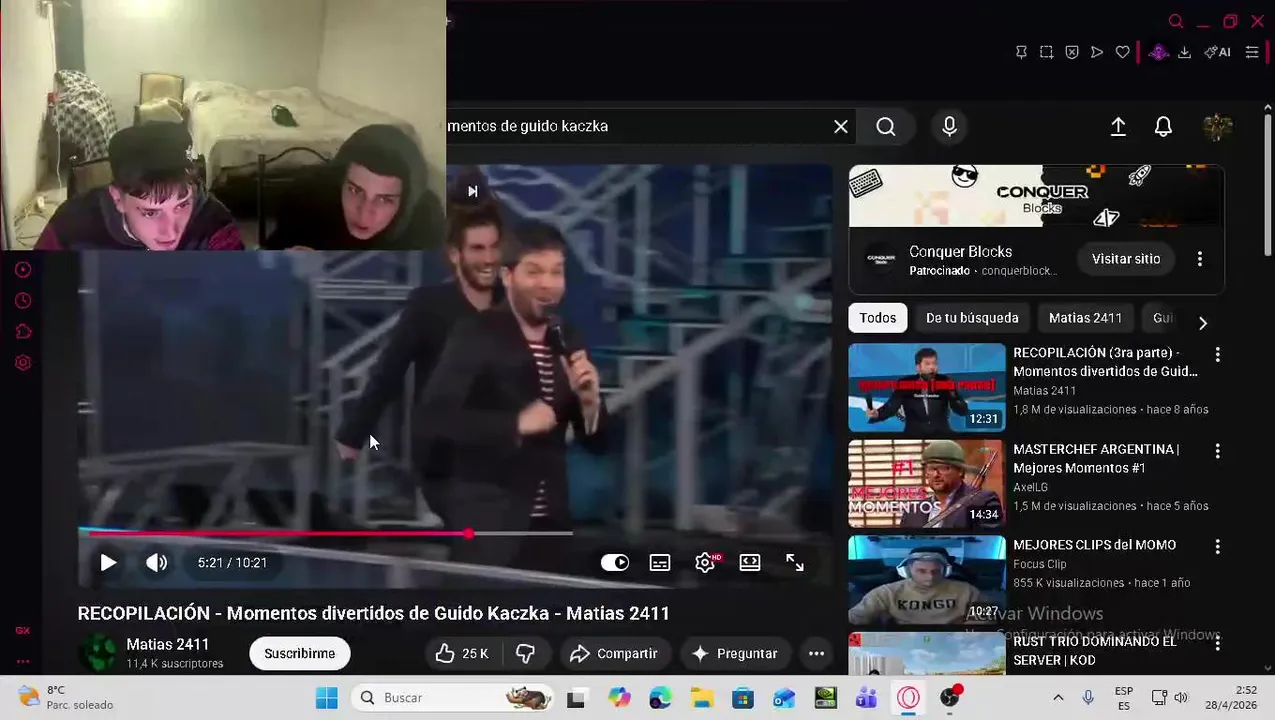The image size is (1275, 720).
Task: Open Opera easy setup sliders icon
Action: [1252, 52]
